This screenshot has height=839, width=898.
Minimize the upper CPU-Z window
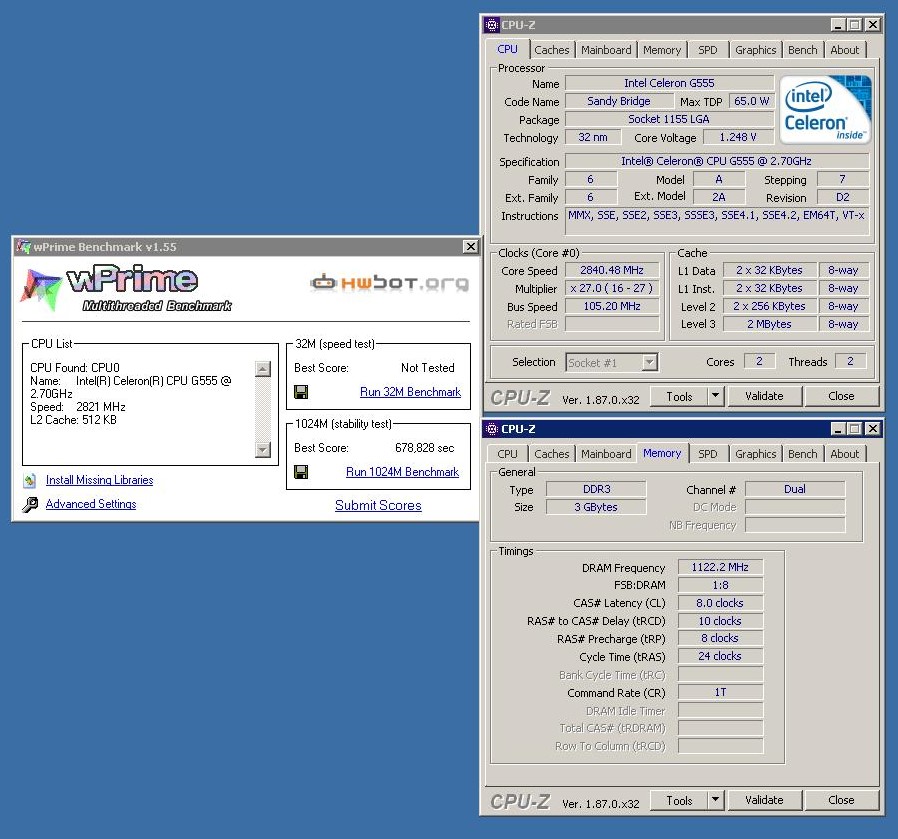pos(838,25)
